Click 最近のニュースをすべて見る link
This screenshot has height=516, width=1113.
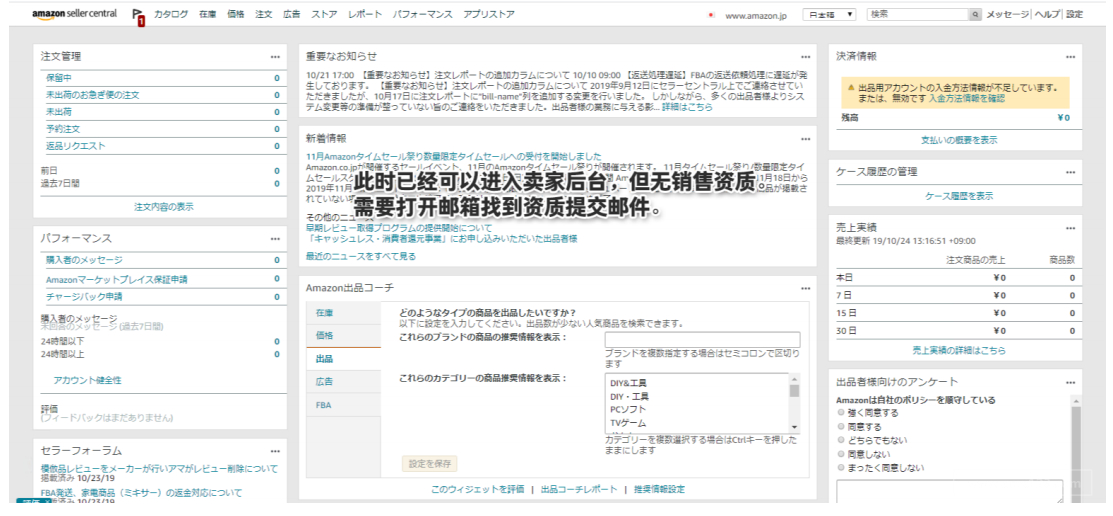click(x=361, y=256)
